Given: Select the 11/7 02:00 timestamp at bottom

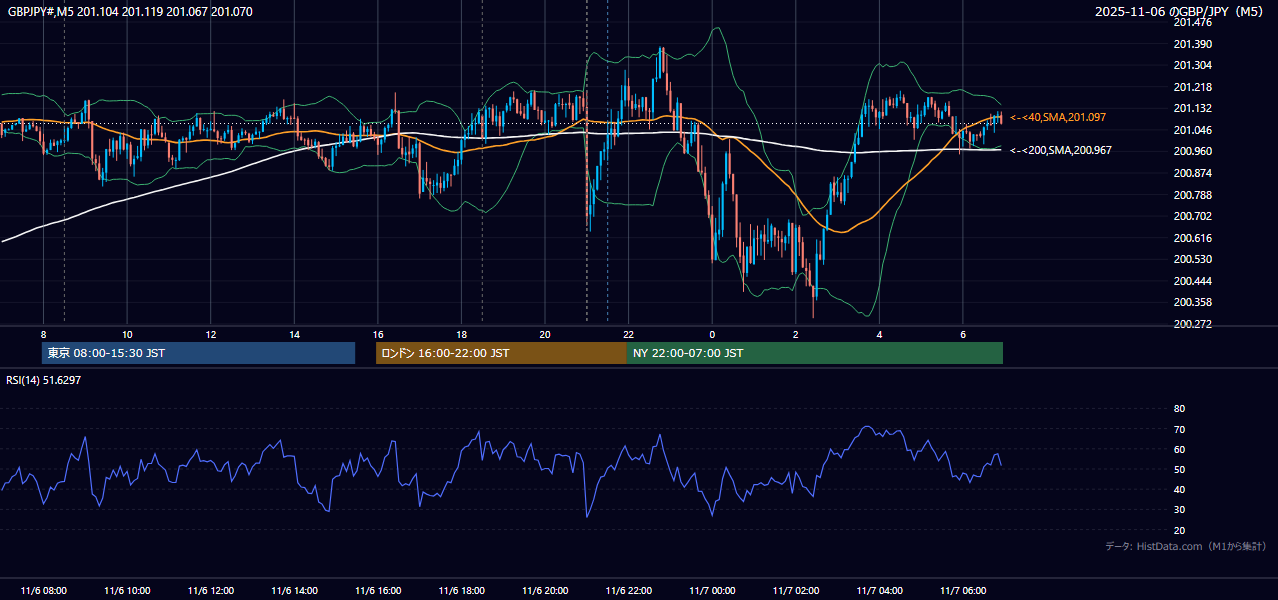Looking at the screenshot, I should coord(795,591).
